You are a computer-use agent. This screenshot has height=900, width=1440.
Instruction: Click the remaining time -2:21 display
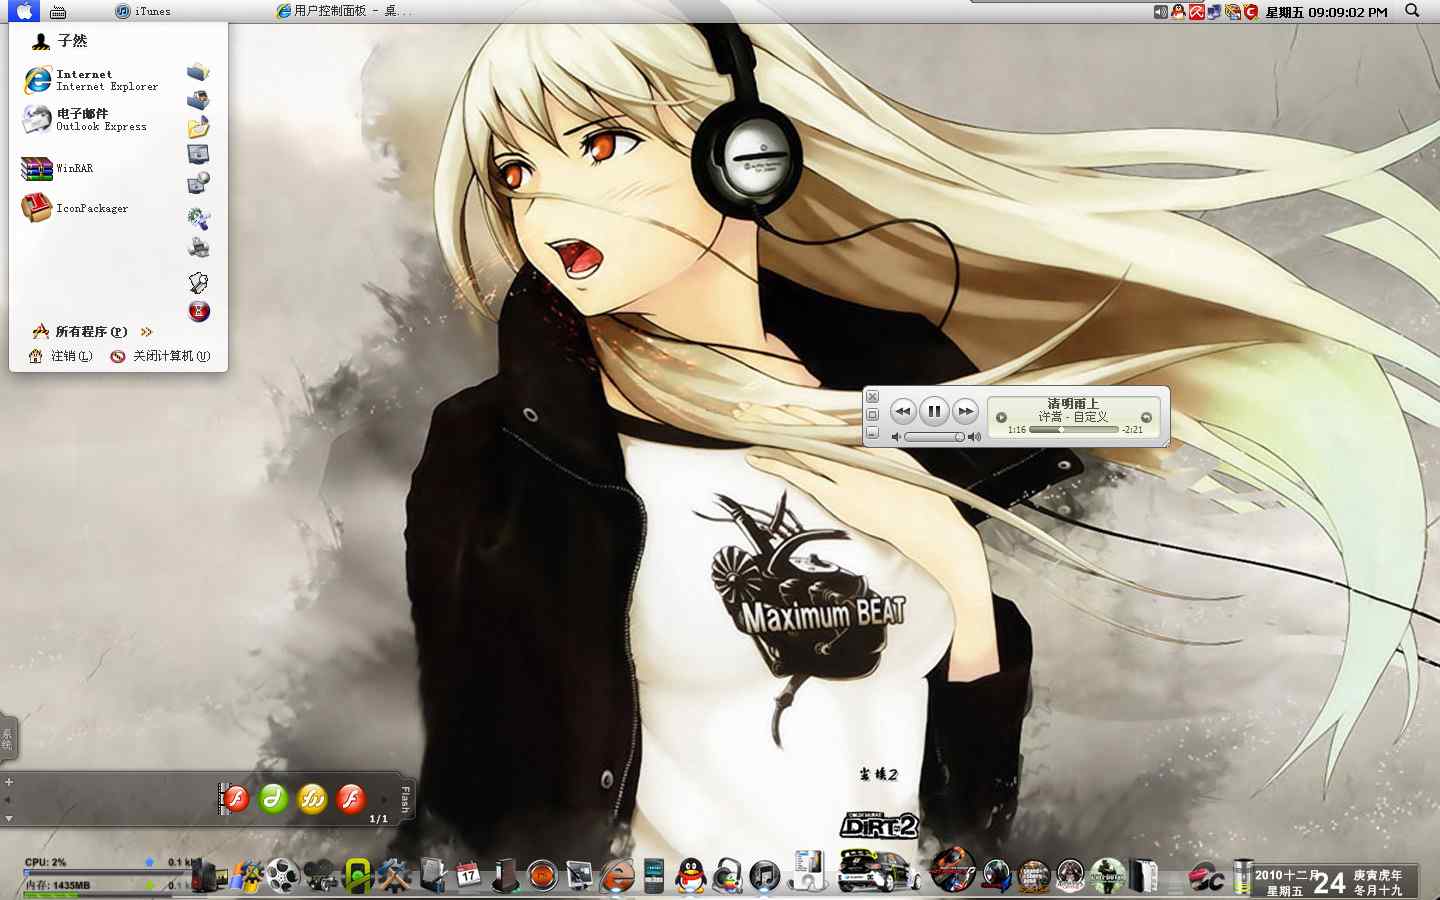click(x=1133, y=430)
